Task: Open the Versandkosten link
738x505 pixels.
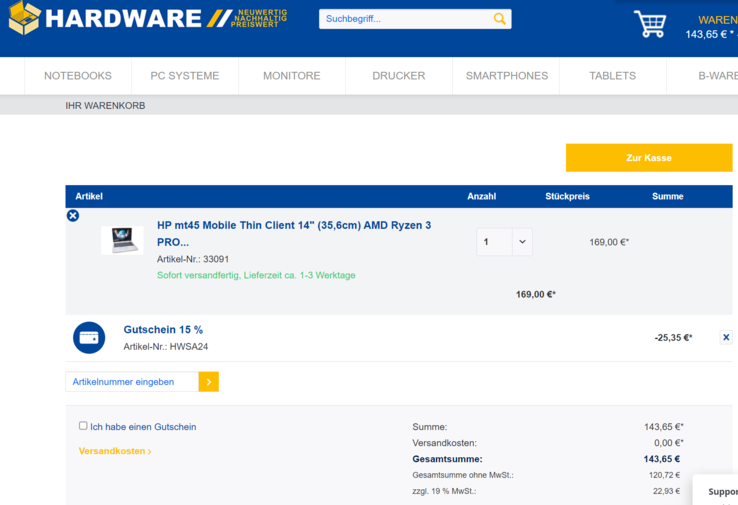Action: 115,451
